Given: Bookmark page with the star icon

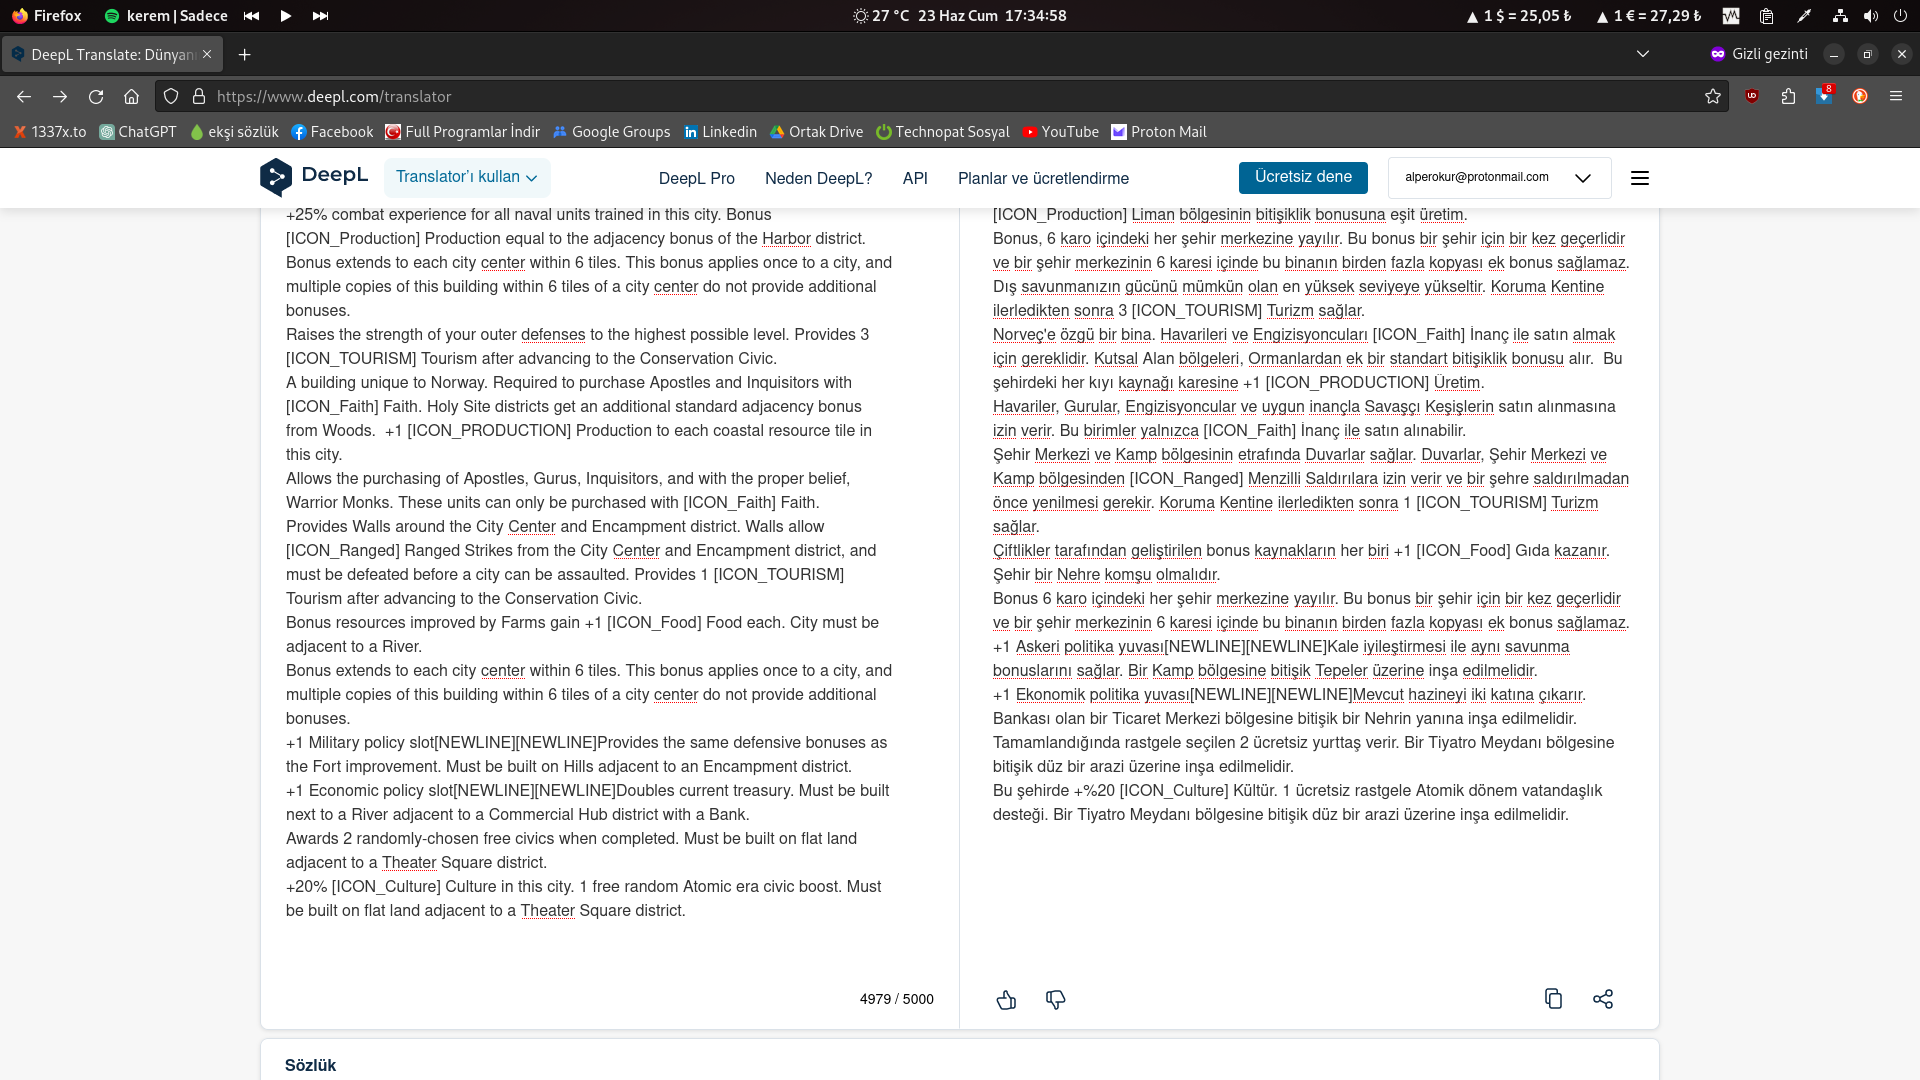Looking at the screenshot, I should click(1713, 96).
